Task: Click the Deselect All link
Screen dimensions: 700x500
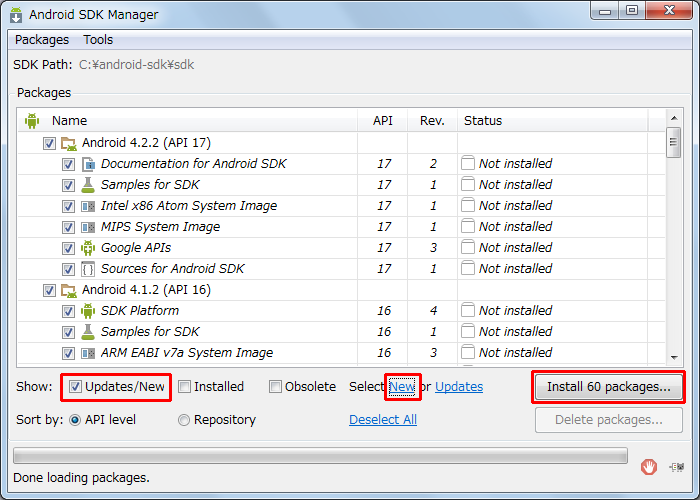Action: coord(383,420)
